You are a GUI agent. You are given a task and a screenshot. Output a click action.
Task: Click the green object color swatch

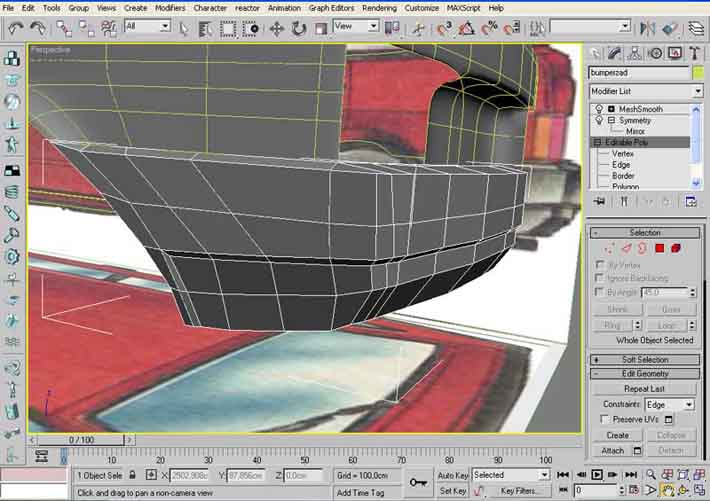697,72
